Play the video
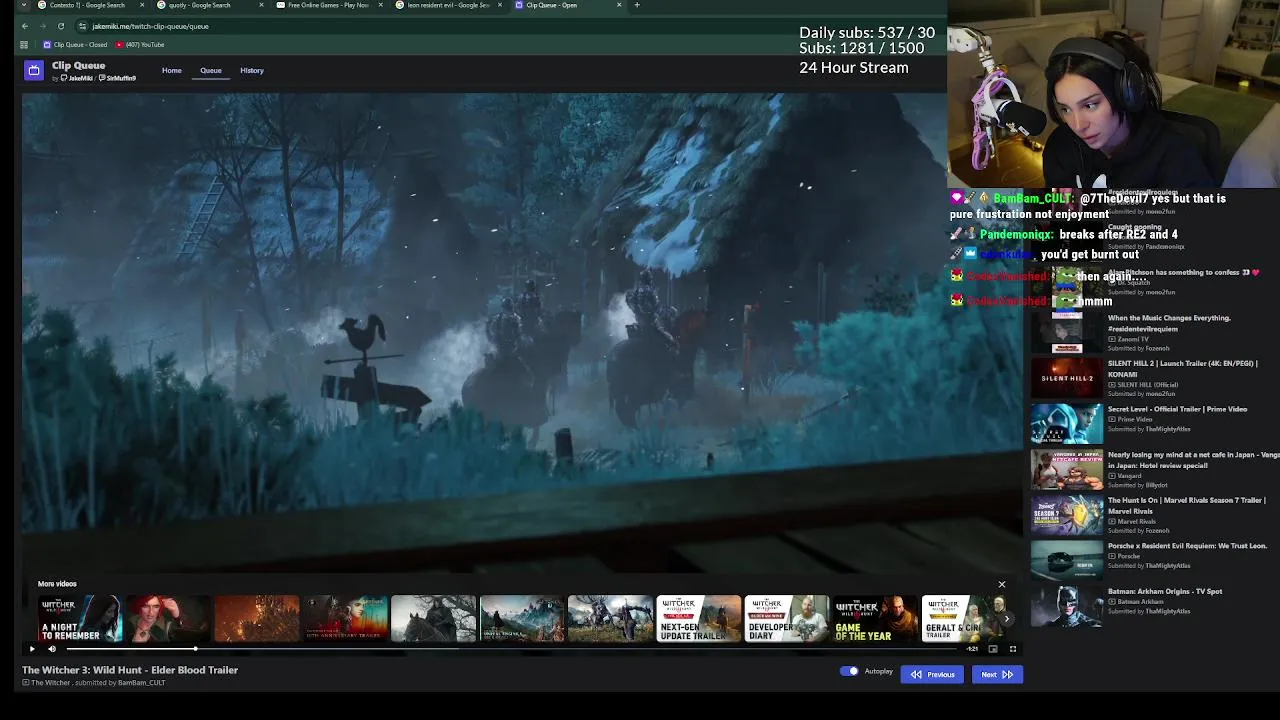Screen dimensions: 1280x720 coord(32,649)
